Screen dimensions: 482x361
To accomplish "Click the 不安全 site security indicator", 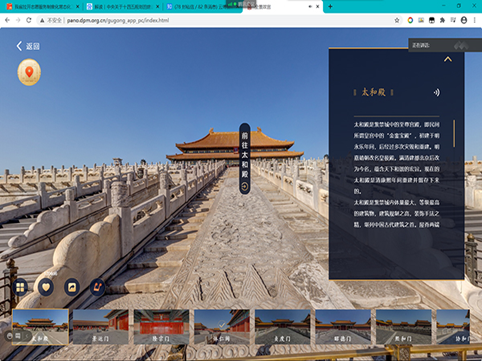I will point(51,20).
